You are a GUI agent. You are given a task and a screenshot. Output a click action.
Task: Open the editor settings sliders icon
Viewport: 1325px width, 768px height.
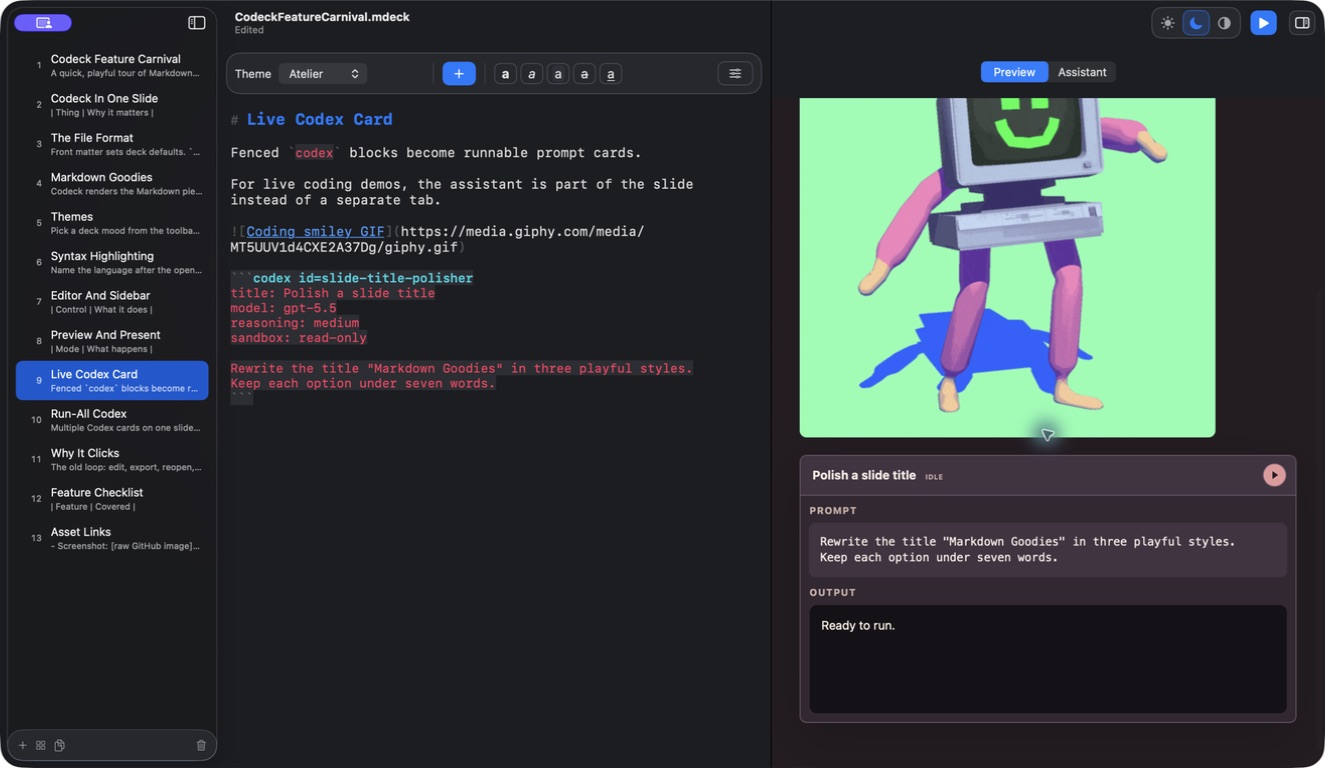(x=735, y=74)
